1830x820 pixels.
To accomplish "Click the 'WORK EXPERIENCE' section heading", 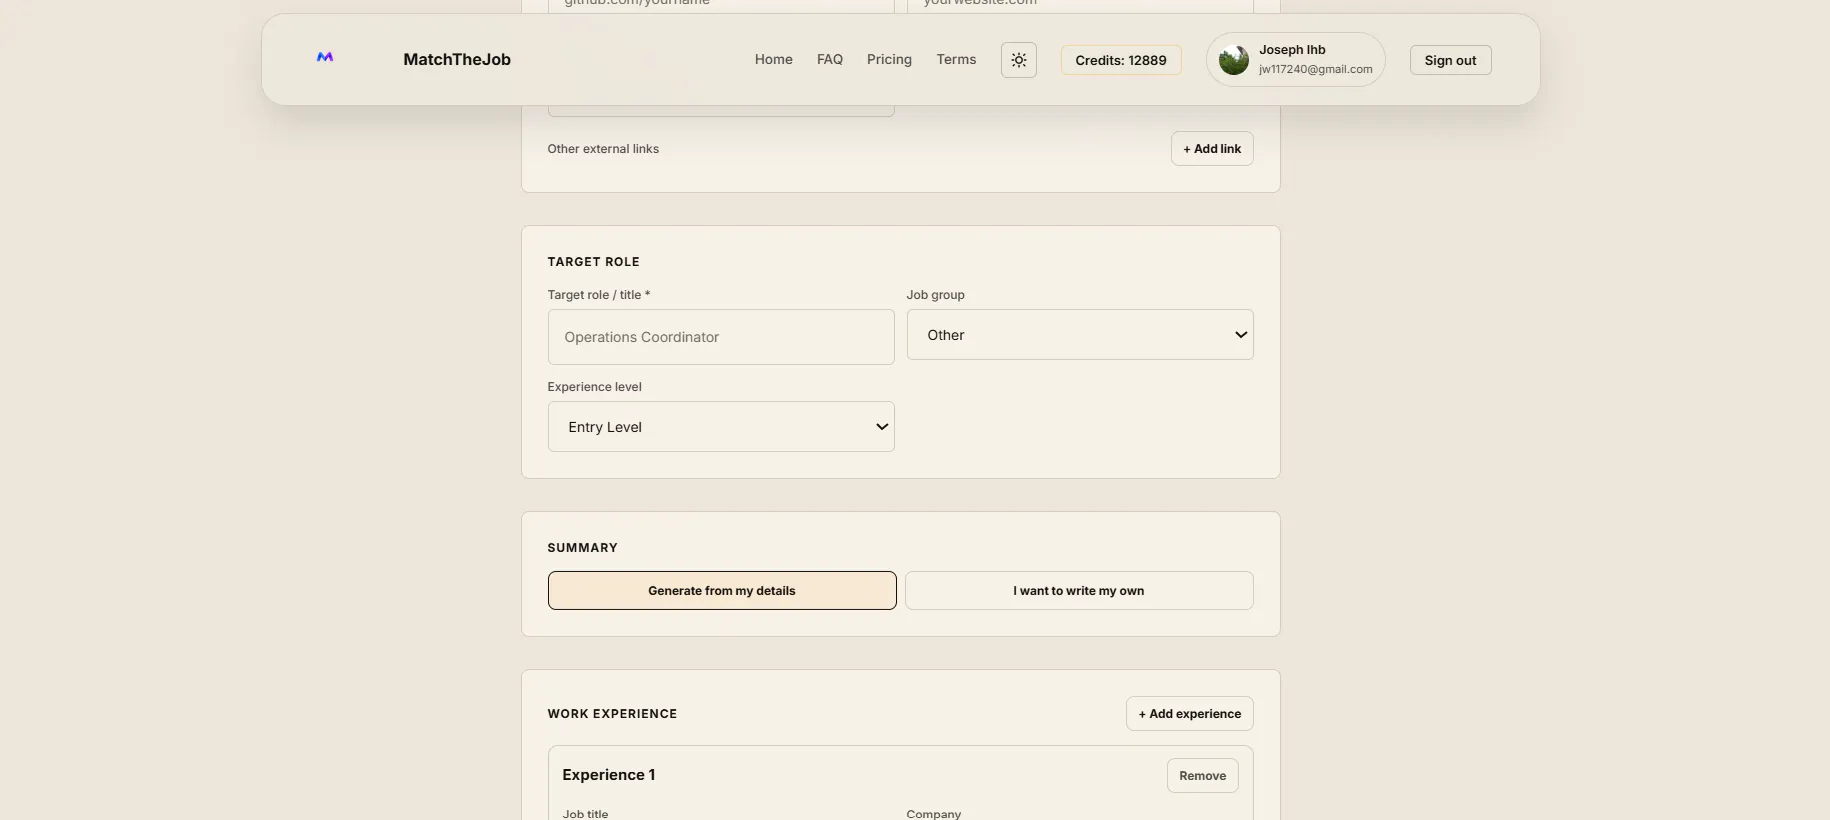I will (x=612, y=714).
